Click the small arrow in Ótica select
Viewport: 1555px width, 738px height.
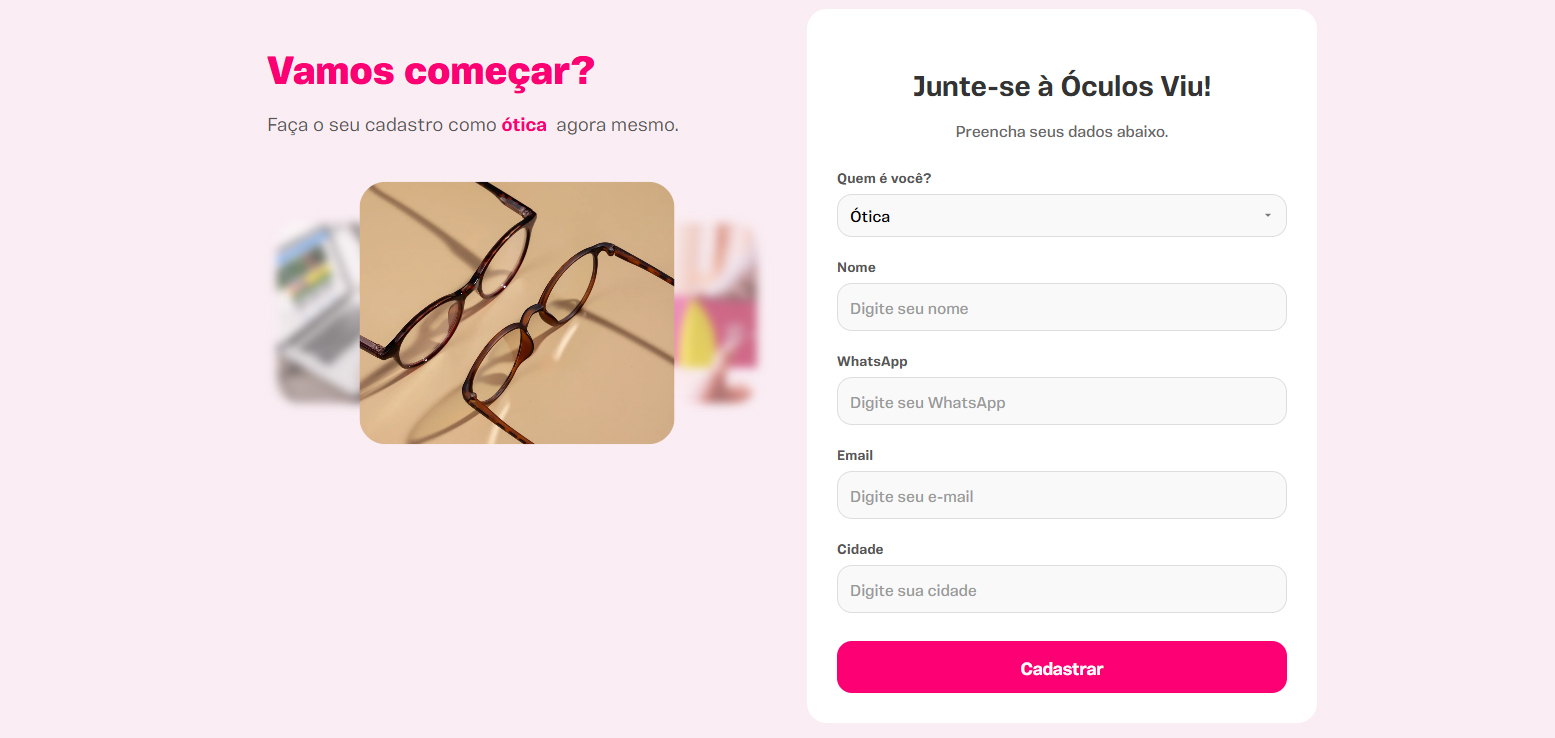[1267, 216]
